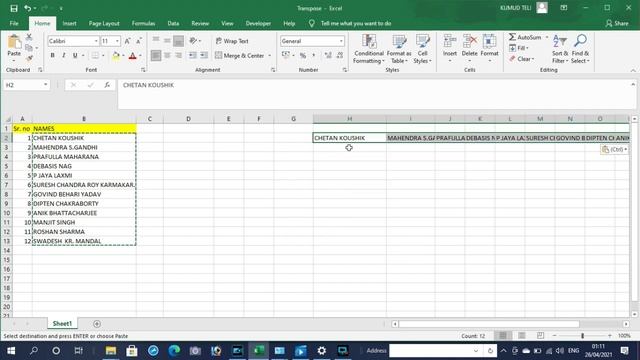
Task: Toggle Bold formatting
Action: 52,56
